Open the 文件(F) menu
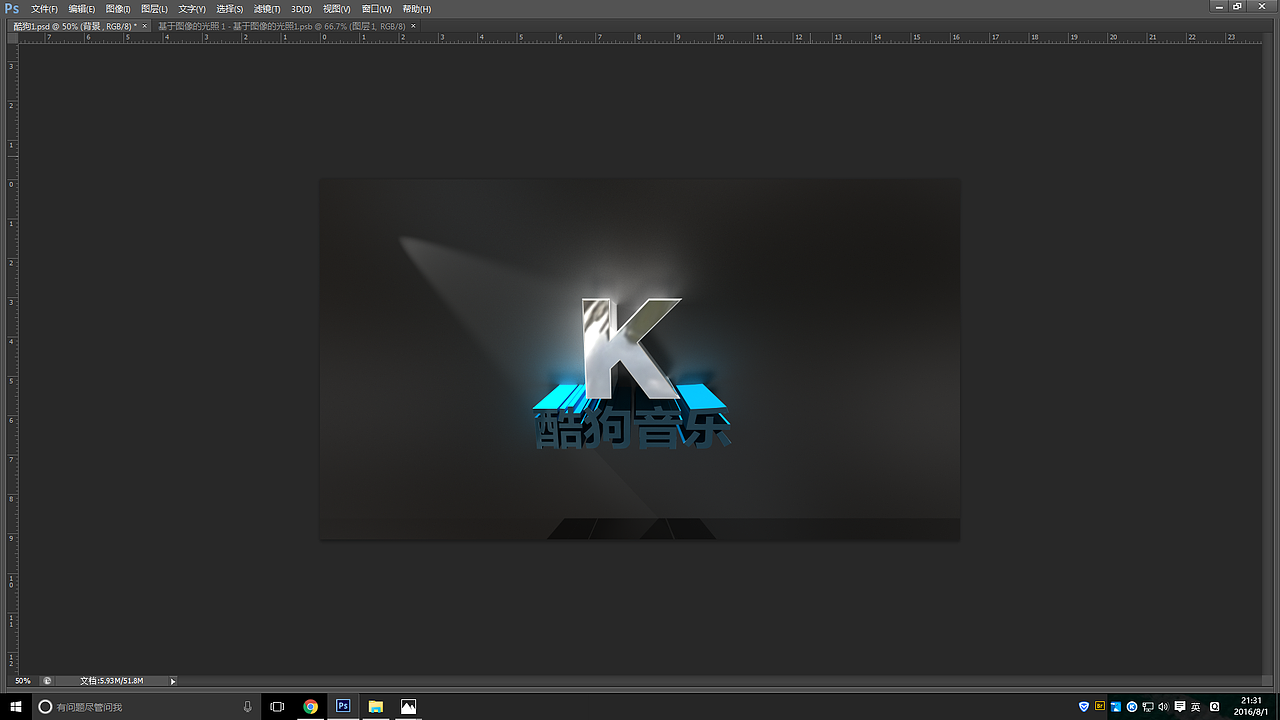 [x=44, y=9]
